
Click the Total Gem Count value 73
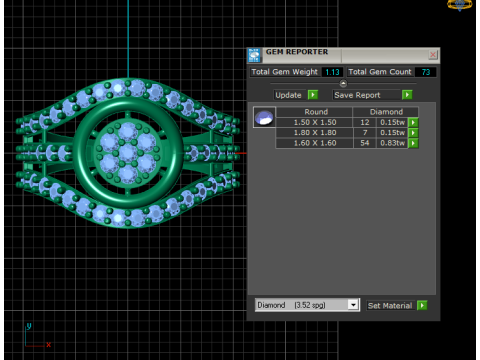[426, 72]
